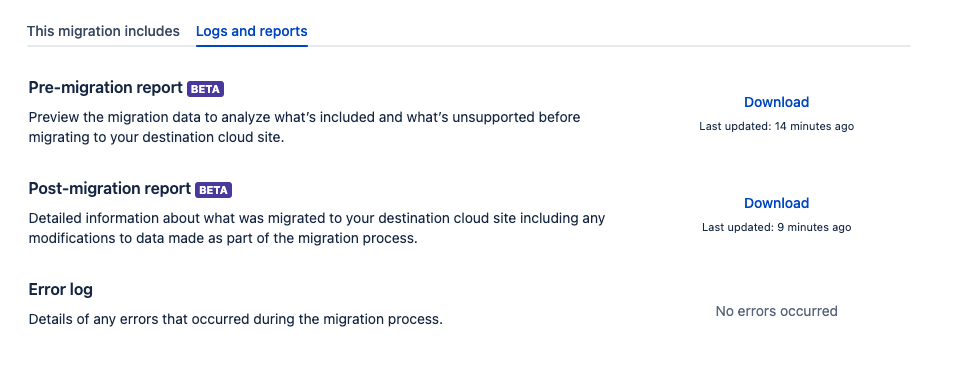Select the Logs and reports tab

click(x=251, y=31)
